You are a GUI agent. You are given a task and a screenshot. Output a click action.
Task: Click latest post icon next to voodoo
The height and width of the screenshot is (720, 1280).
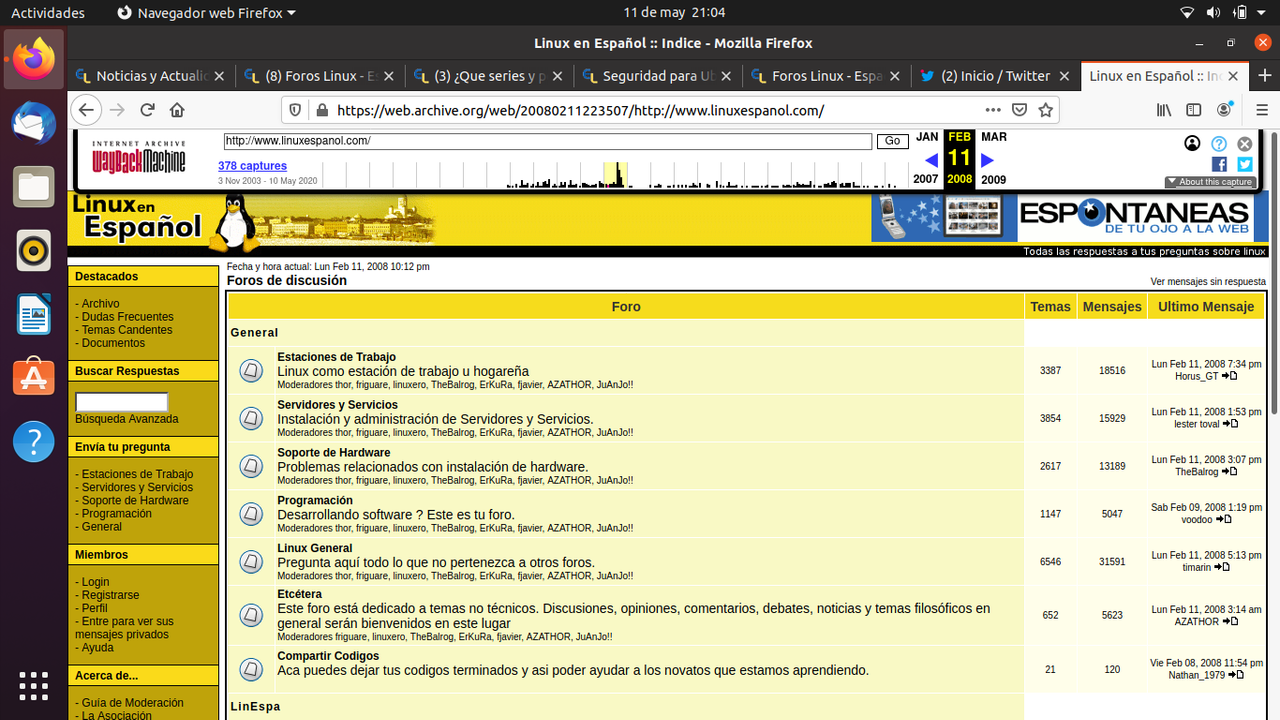click(1224, 520)
